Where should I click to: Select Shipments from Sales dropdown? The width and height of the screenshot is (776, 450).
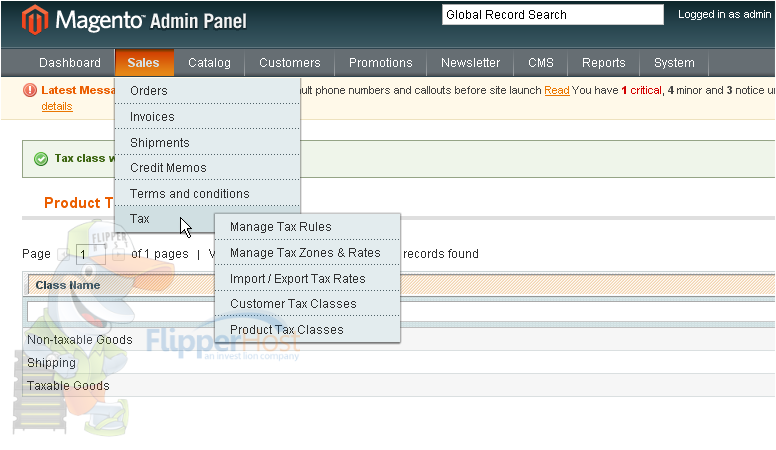[207, 143]
